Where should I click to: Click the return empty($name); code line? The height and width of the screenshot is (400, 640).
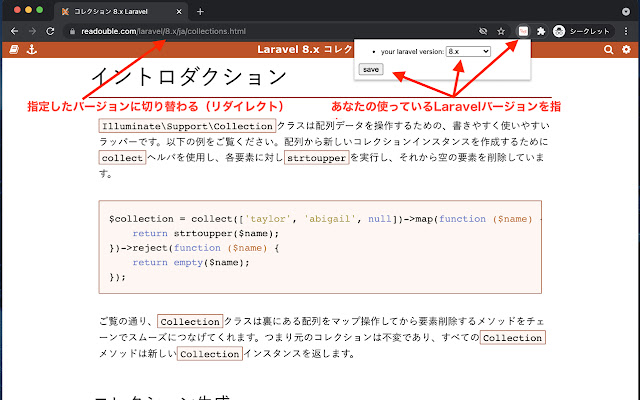pyautogui.click(x=191, y=262)
